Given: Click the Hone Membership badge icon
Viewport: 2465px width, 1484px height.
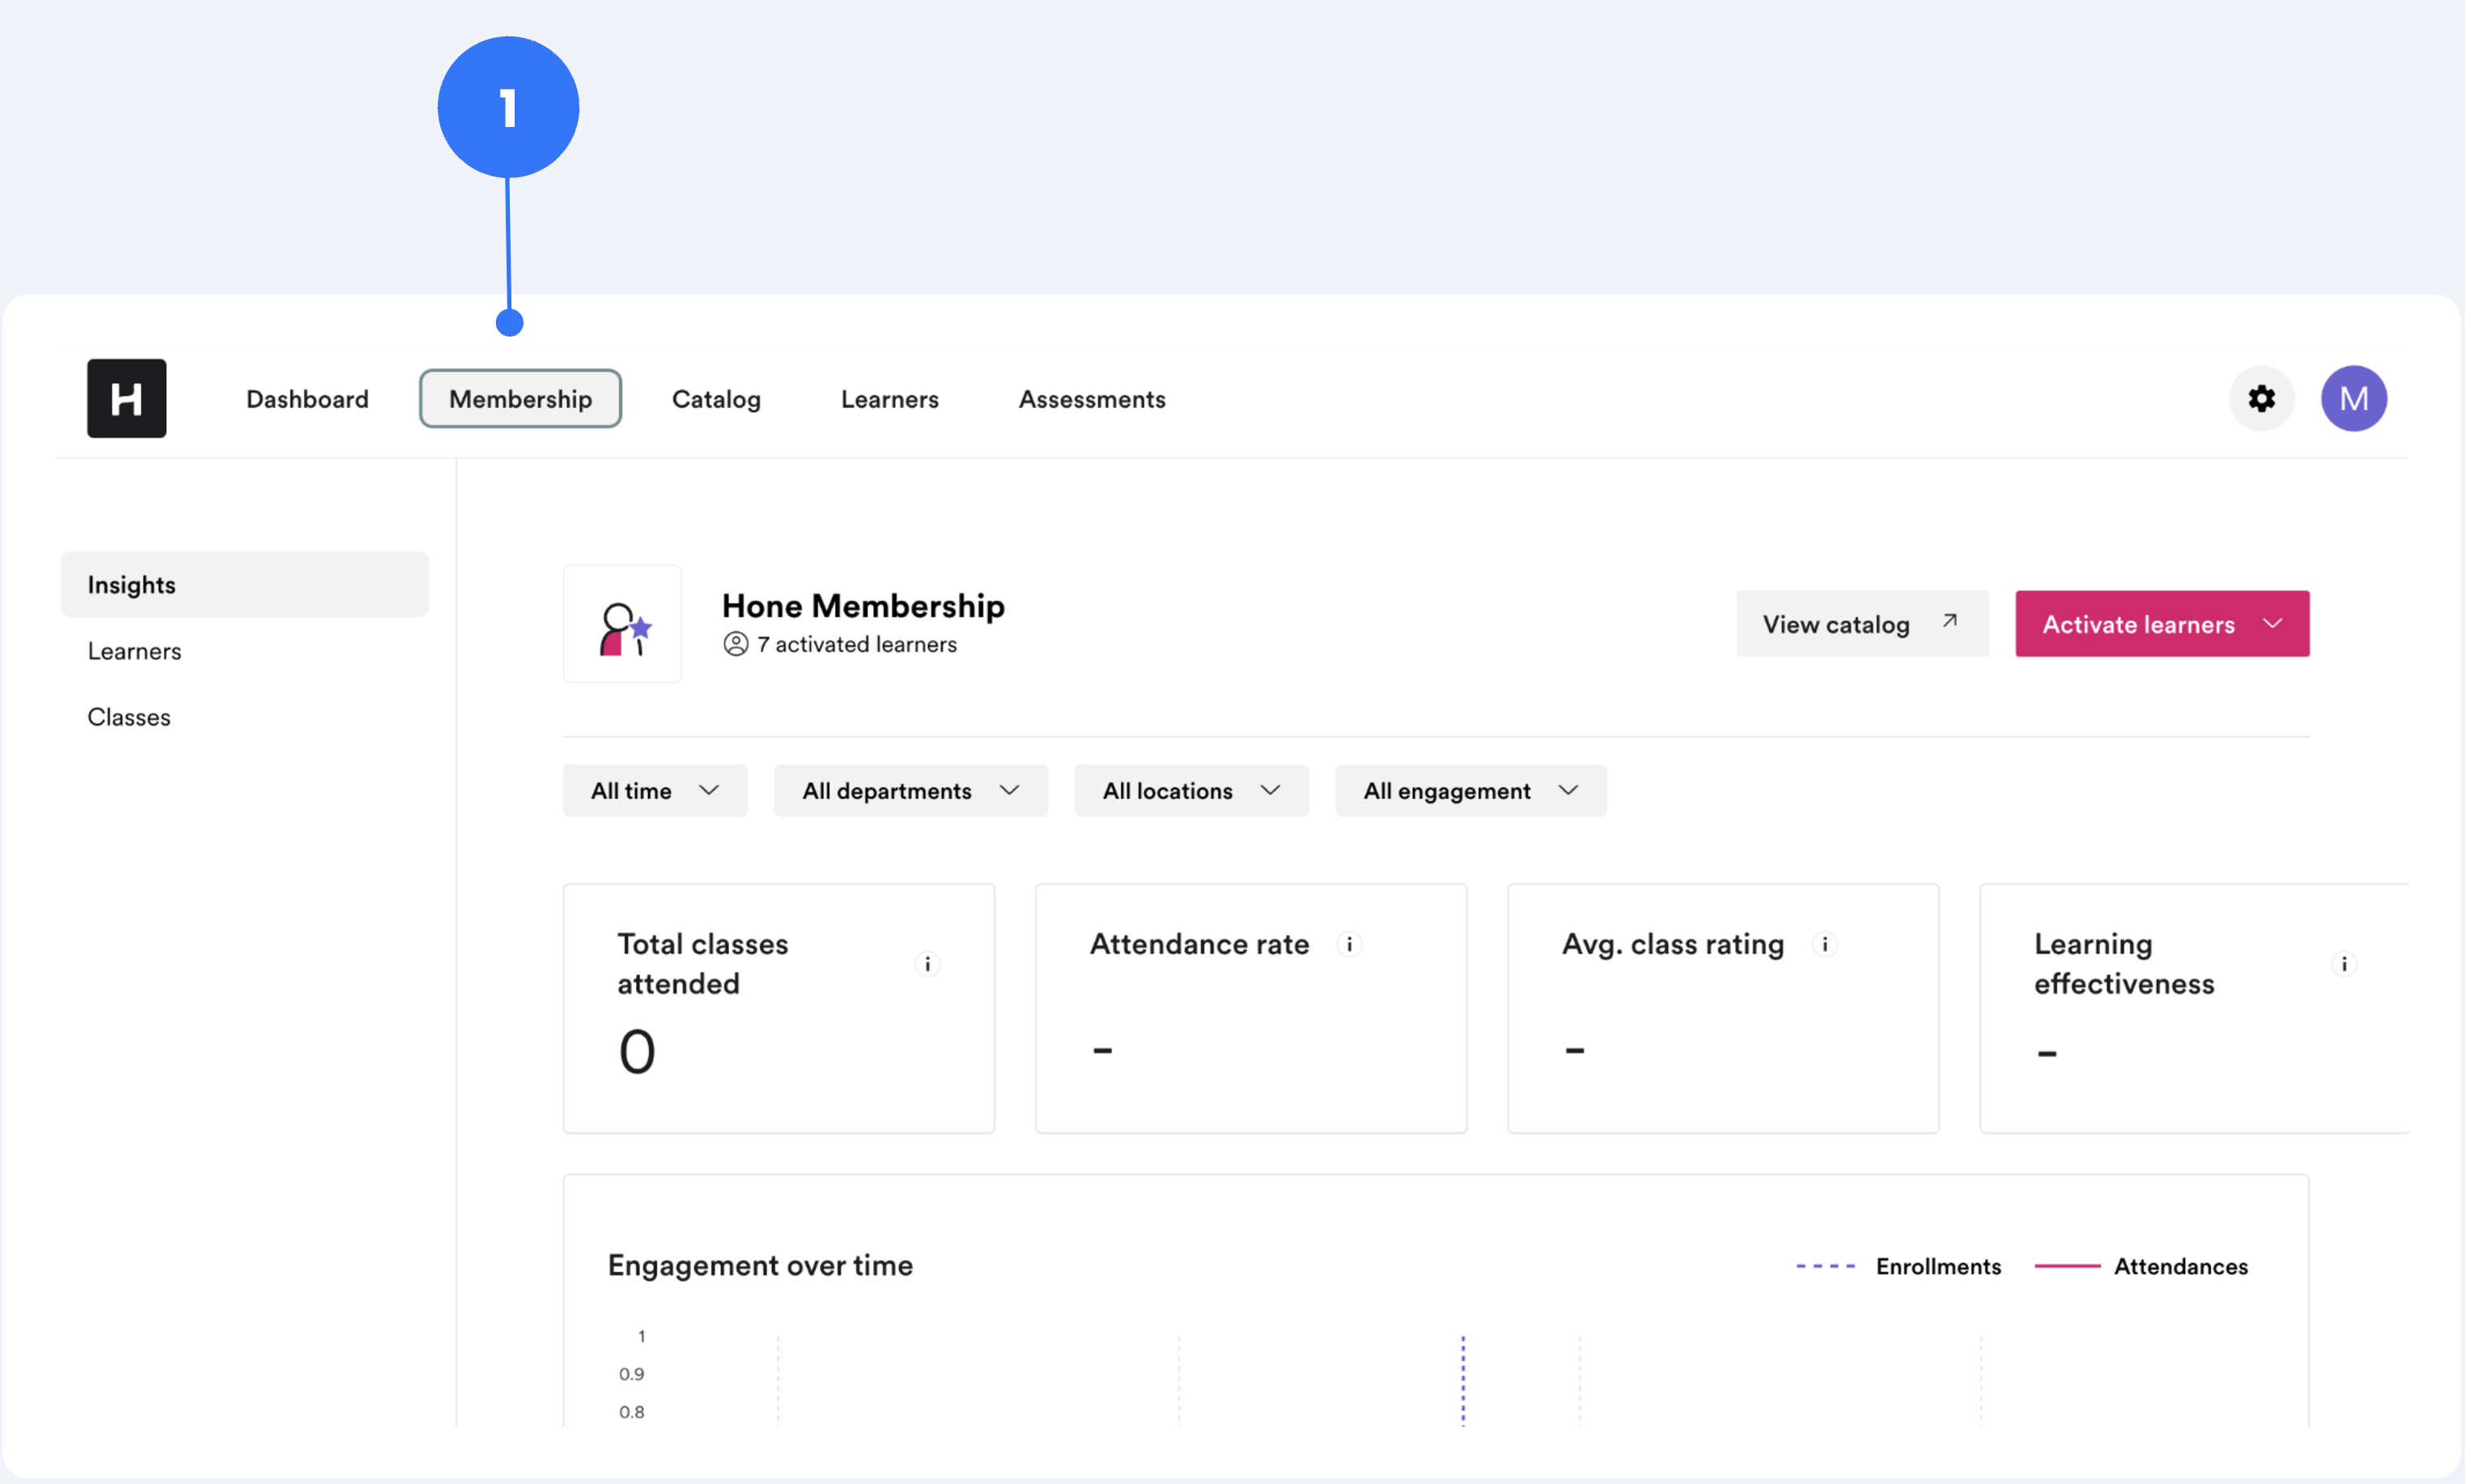Looking at the screenshot, I should pos(622,625).
